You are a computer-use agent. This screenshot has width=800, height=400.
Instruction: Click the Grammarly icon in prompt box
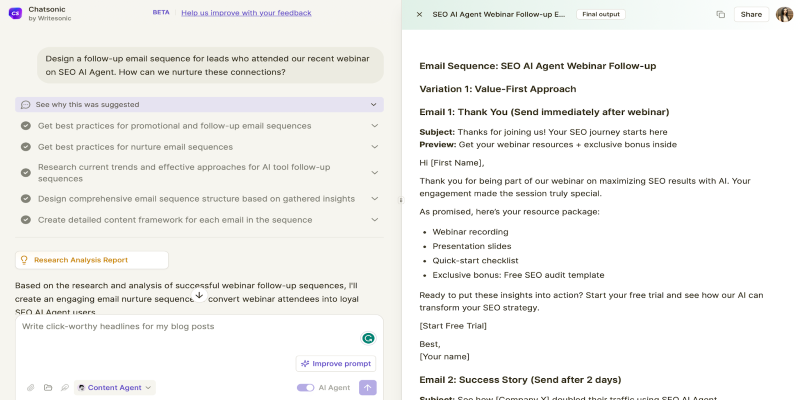coord(368,338)
